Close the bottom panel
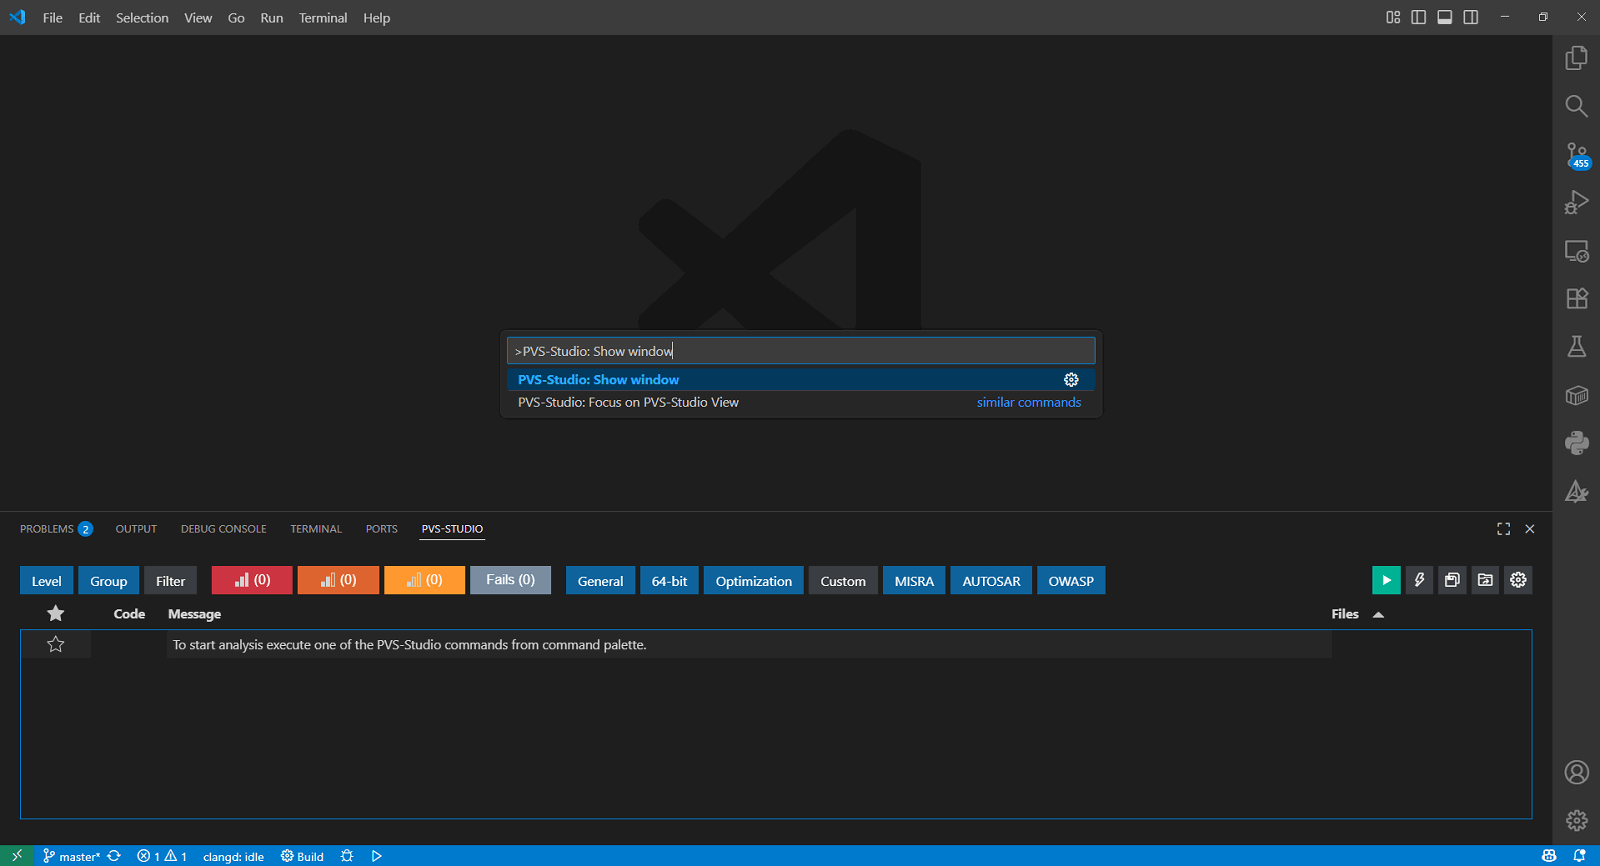Screen dimensions: 1600x866 click(1529, 529)
